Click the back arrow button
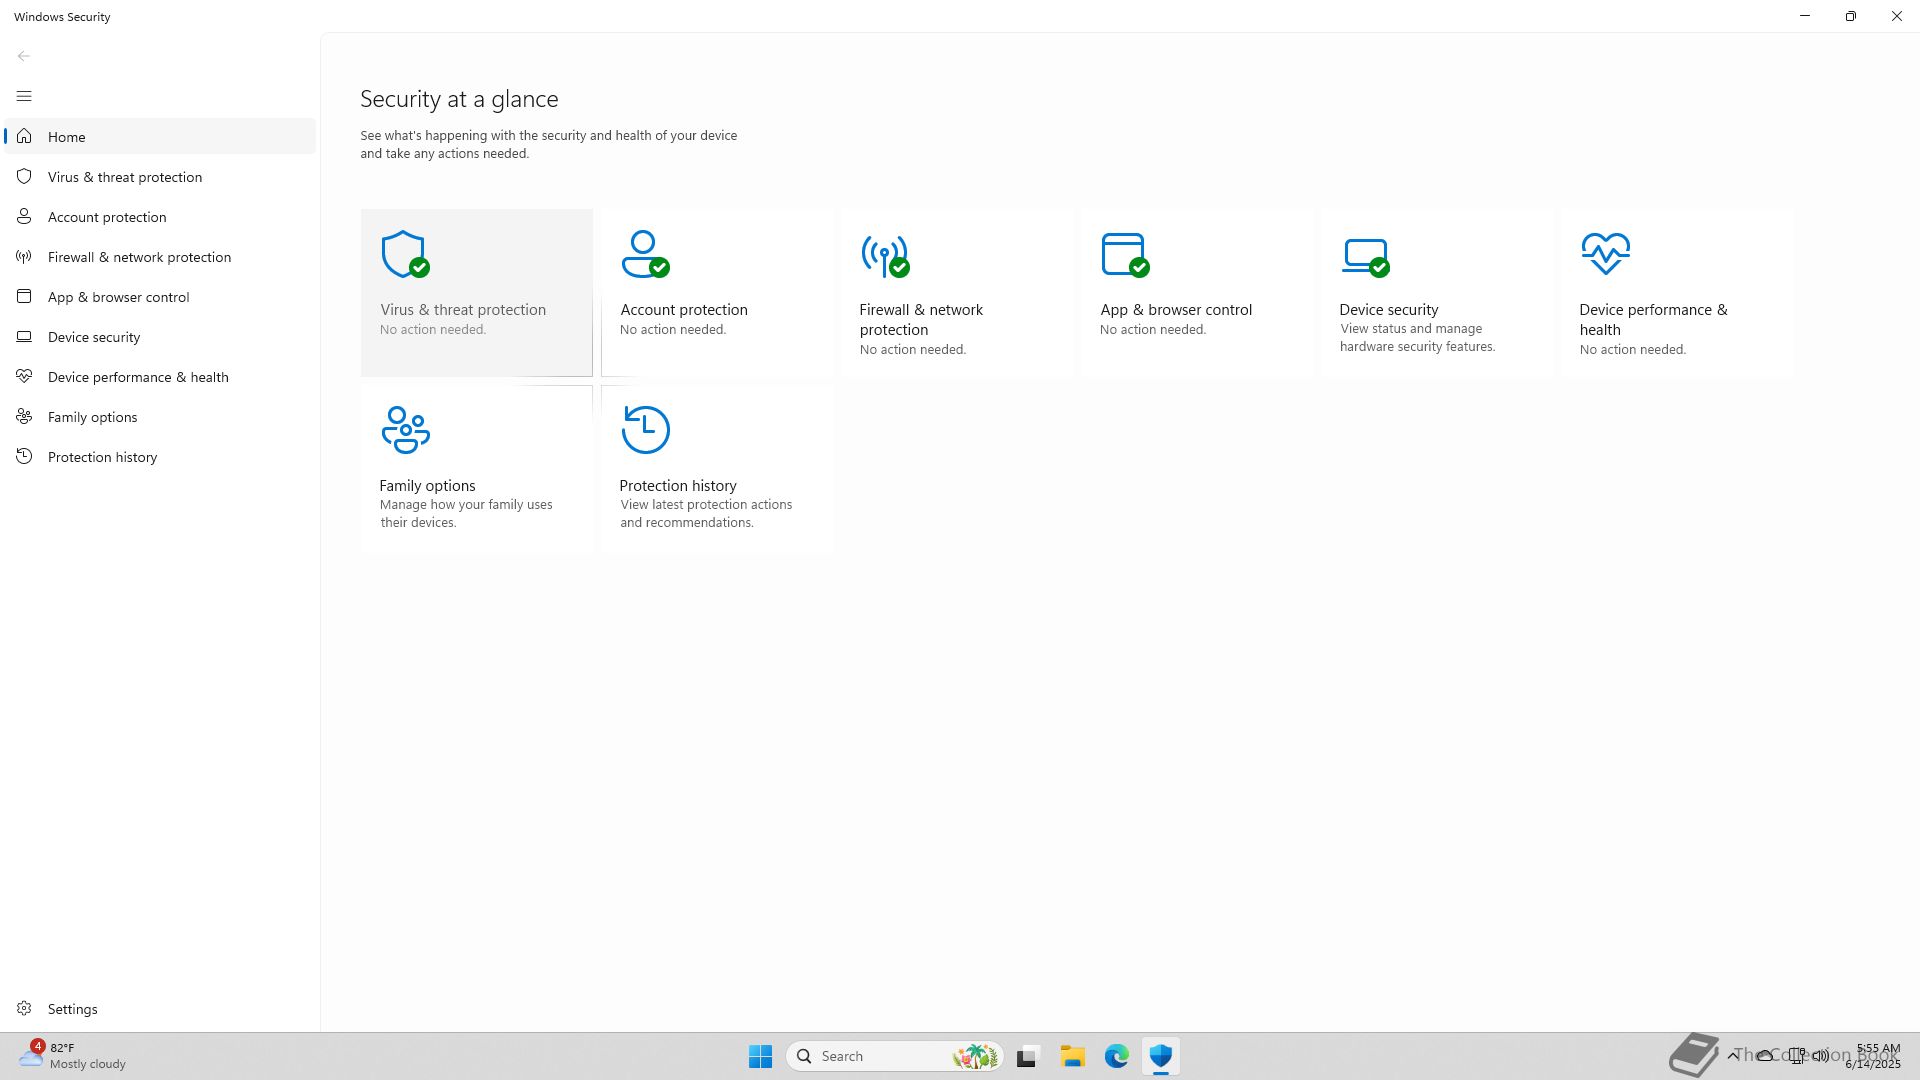The height and width of the screenshot is (1080, 1920). tap(24, 56)
